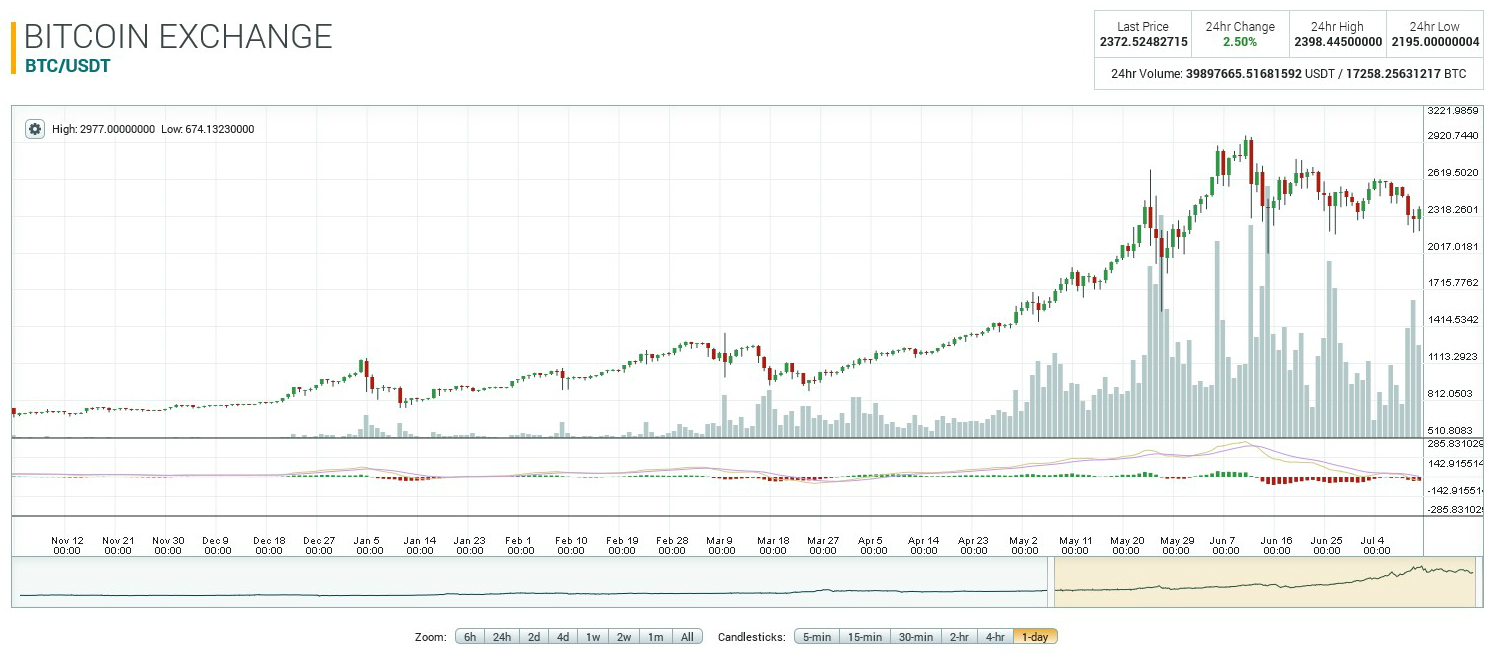The image size is (1494, 663).
Task: Click the 1113.2923 price axis label
Action: [1453, 356]
